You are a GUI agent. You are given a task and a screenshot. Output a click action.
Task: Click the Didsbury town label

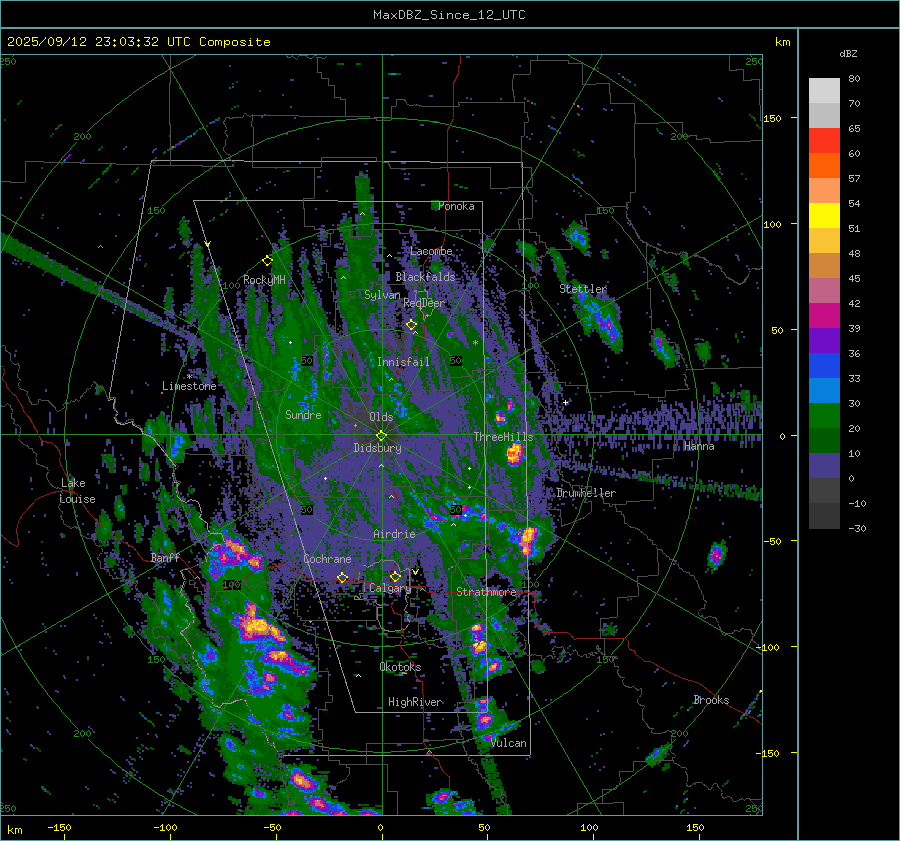[x=378, y=448]
